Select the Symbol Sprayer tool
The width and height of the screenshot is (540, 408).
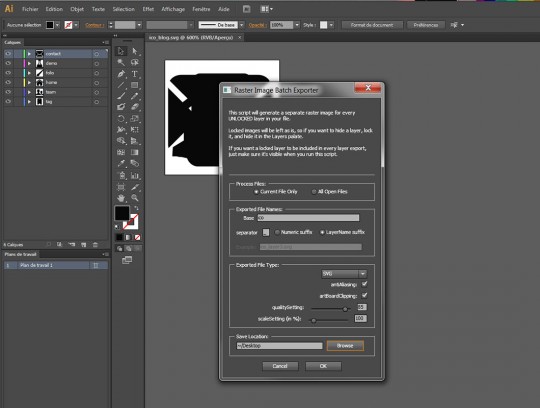(x=121, y=175)
